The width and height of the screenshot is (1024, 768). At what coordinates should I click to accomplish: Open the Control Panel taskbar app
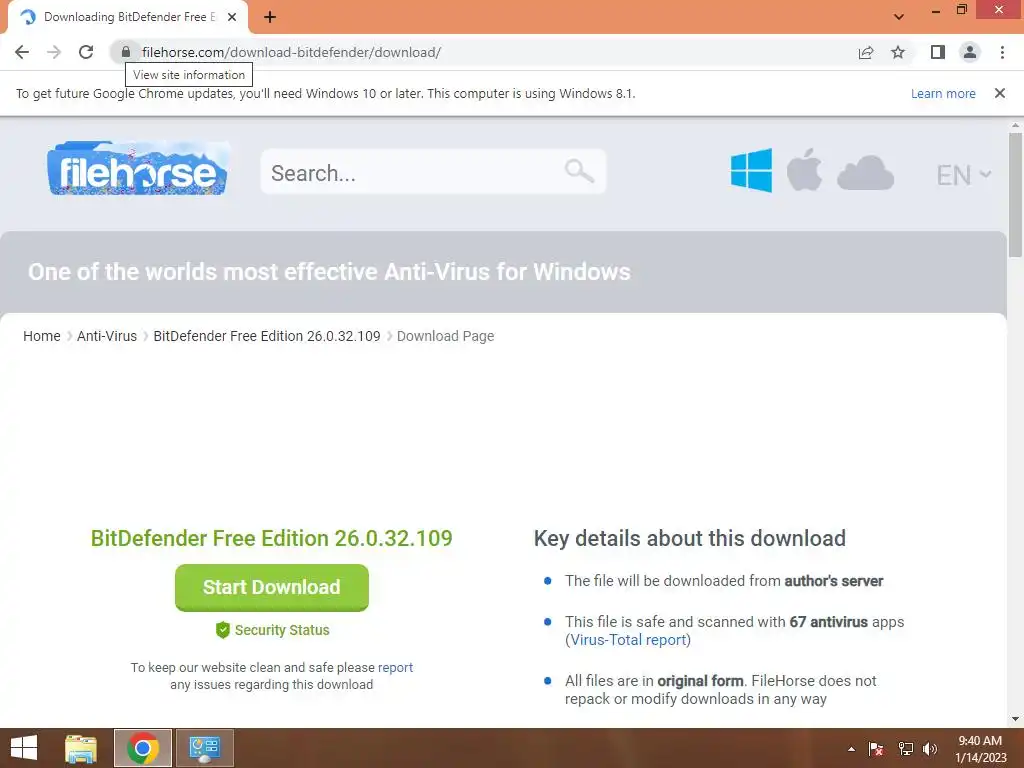click(205, 748)
